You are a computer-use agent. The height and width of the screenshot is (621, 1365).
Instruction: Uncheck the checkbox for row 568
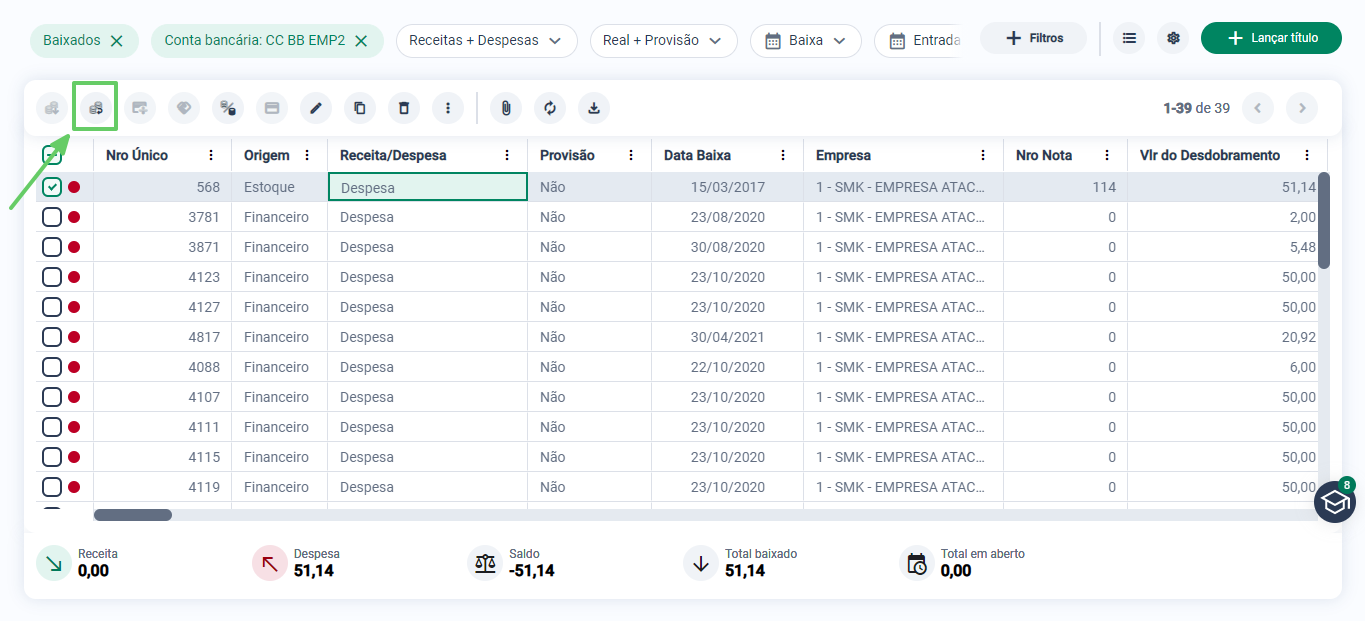point(52,187)
